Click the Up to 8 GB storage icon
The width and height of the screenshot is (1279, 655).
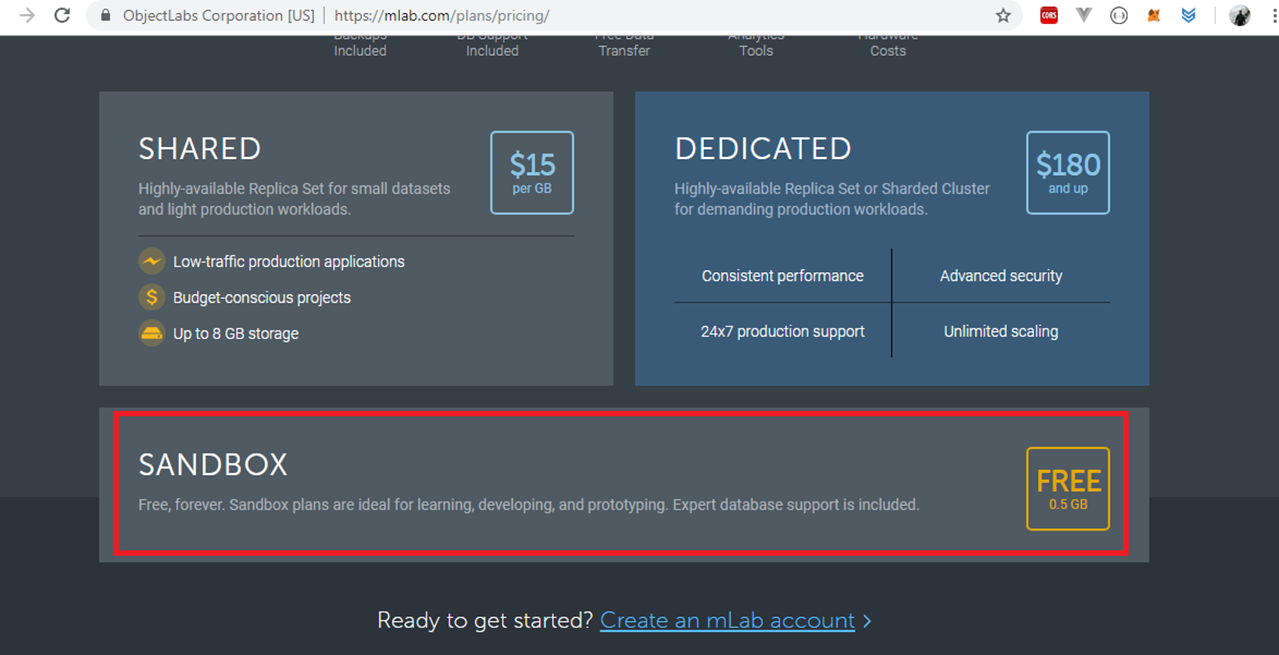tap(151, 333)
